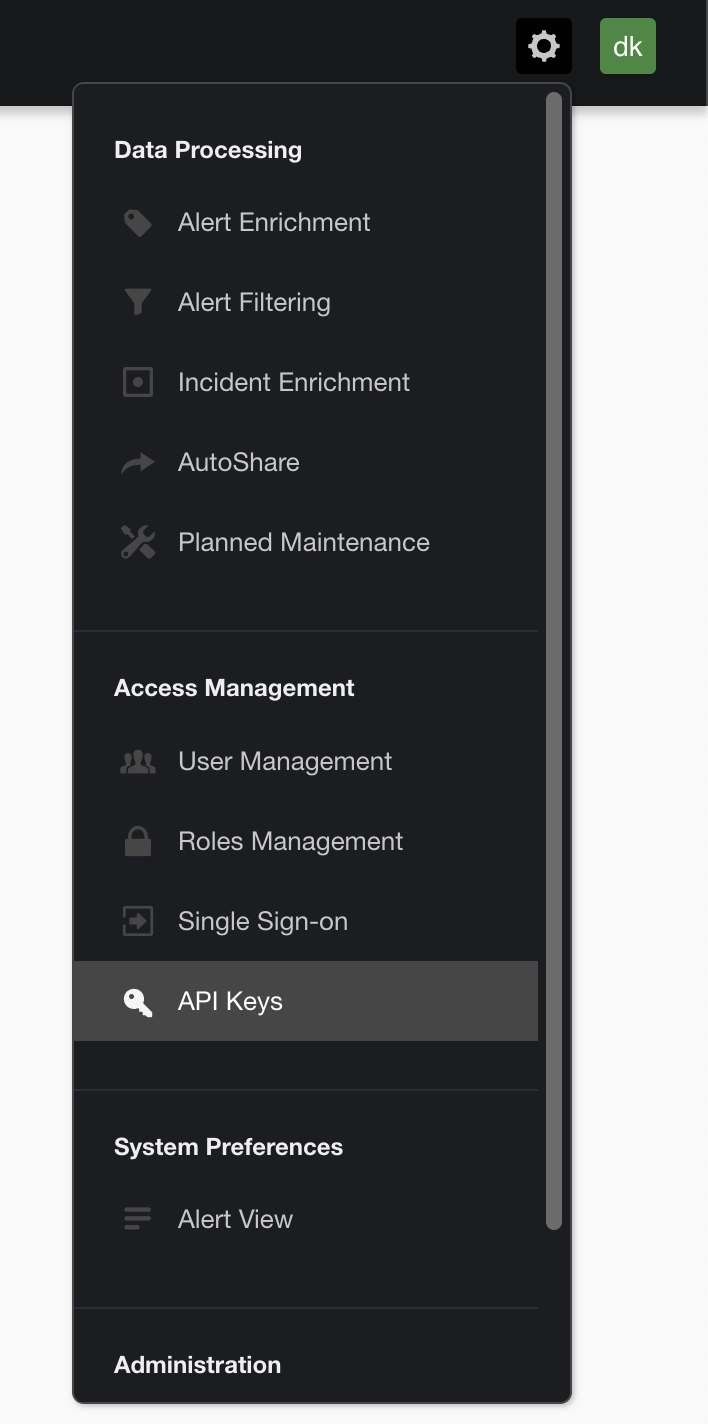
Task: Select the wrench icon for Planned Maintenance
Action: pyautogui.click(x=137, y=542)
